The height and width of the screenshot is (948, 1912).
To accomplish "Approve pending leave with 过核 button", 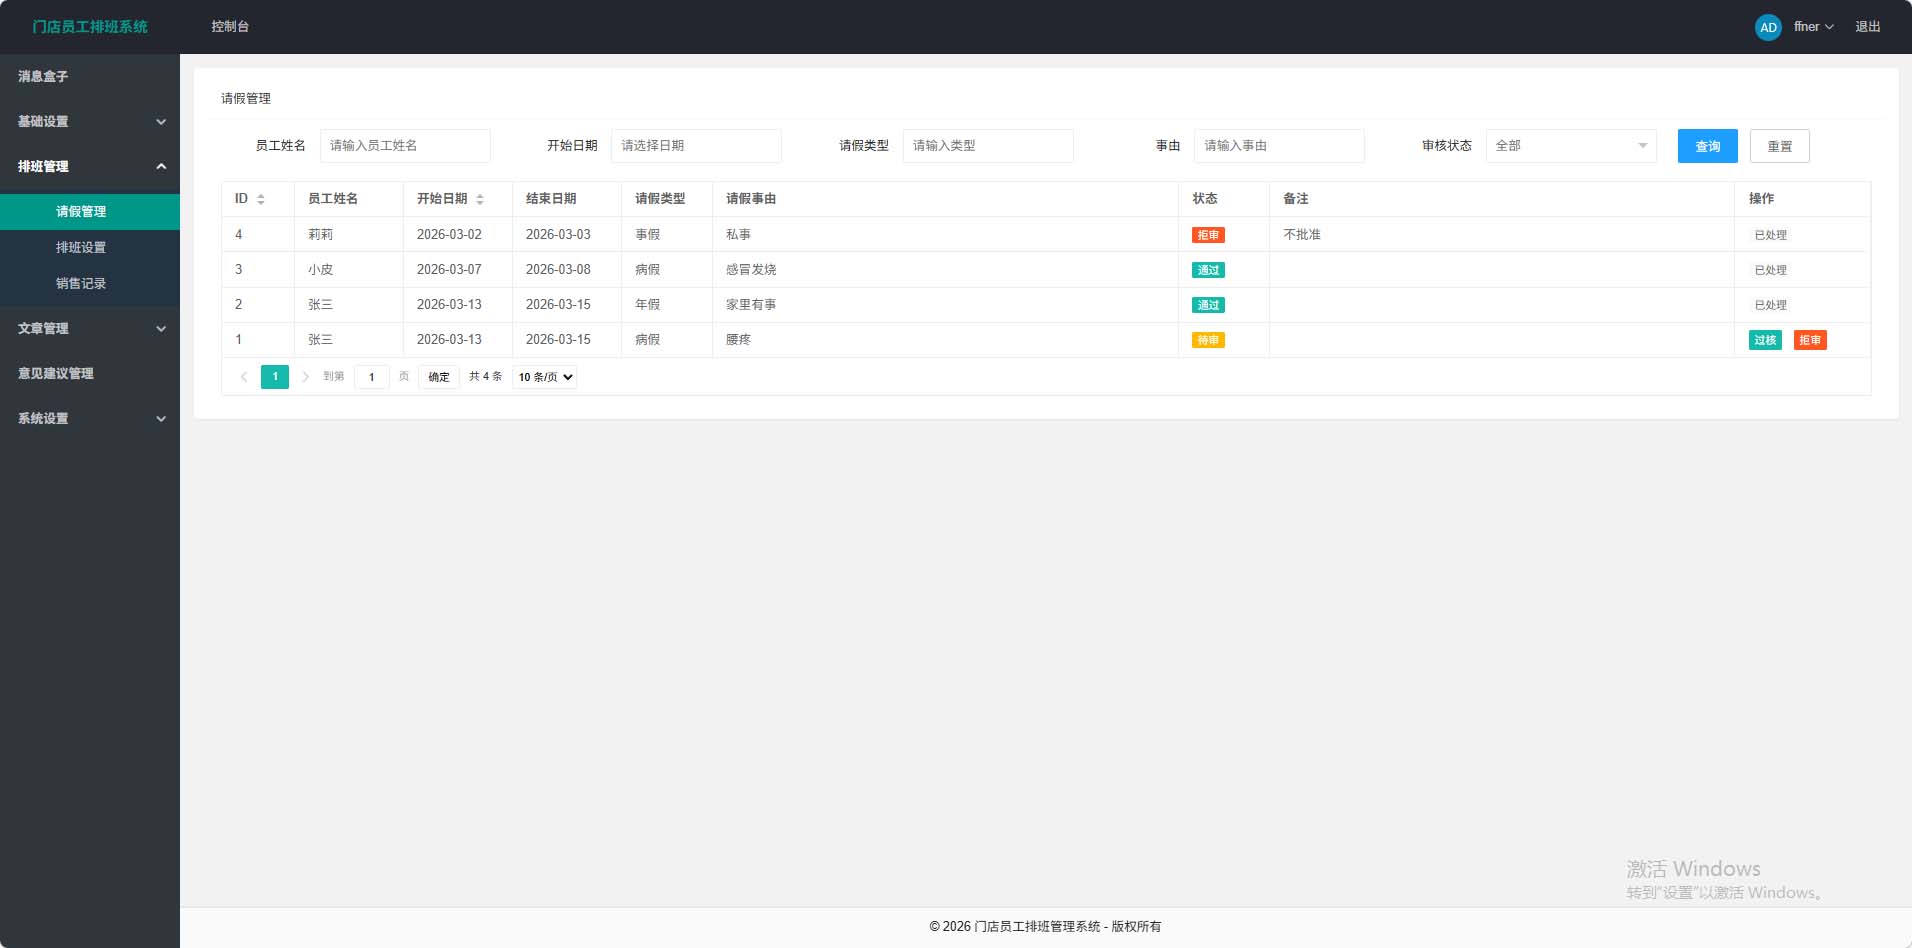I will pyautogui.click(x=1764, y=340).
